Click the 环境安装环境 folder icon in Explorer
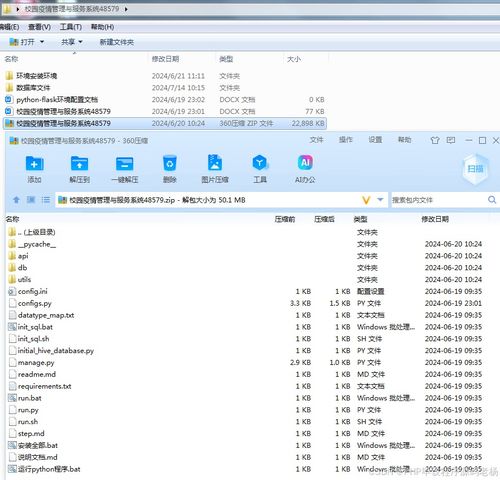Screen dimensions: 500x480 pos(9,76)
